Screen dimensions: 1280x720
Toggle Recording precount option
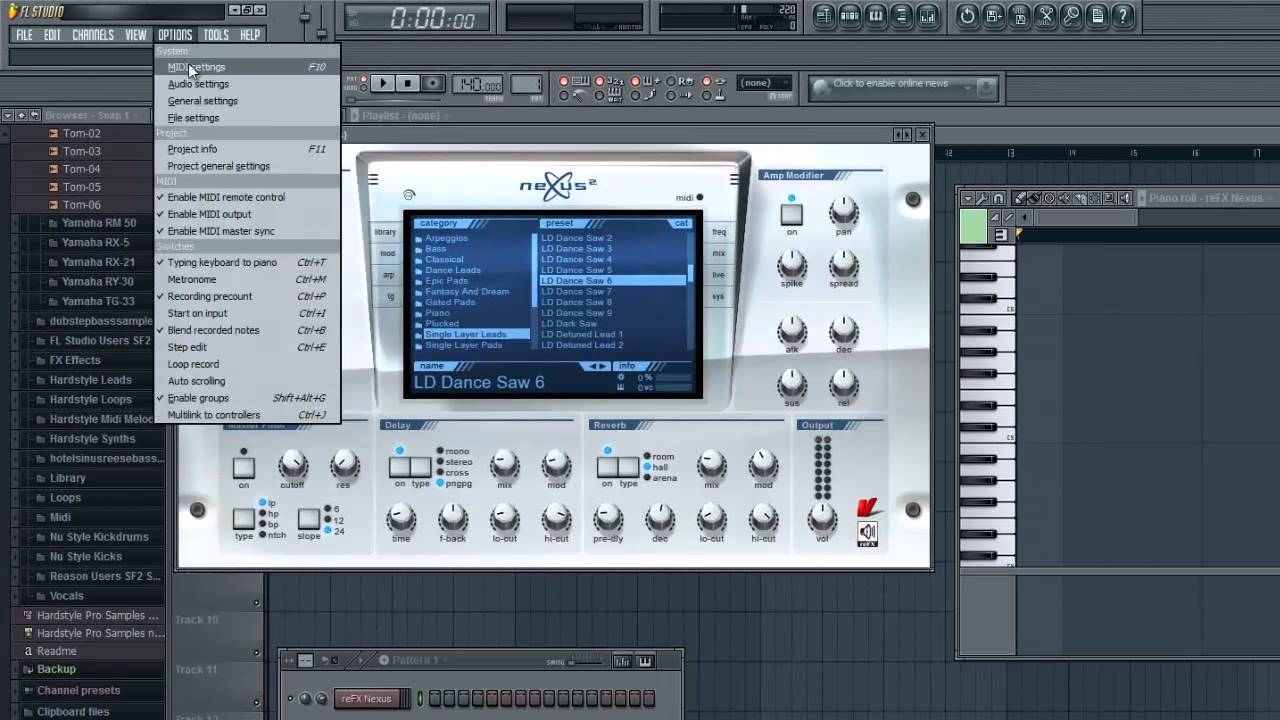click(210, 296)
